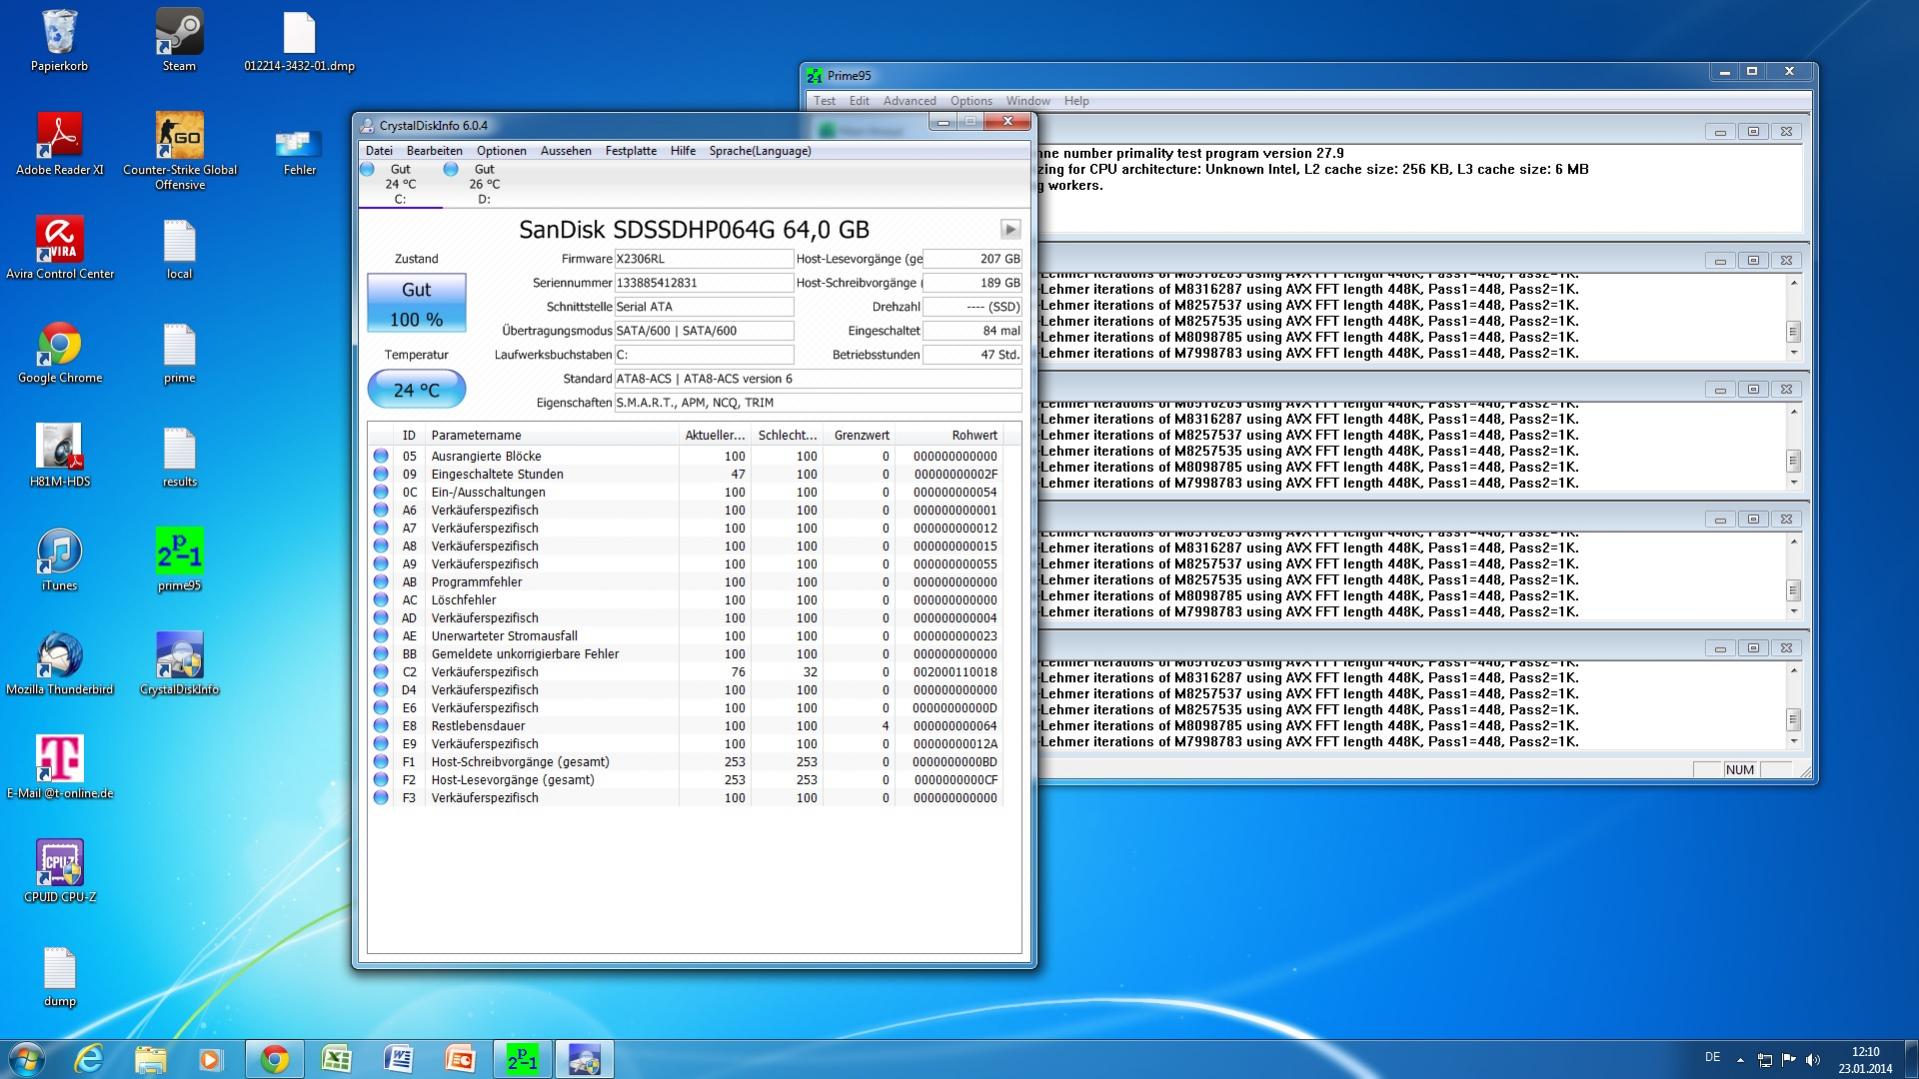Click Internet Explorer taskbar icon
1919x1079 pixels.
tap(90, 1059)
